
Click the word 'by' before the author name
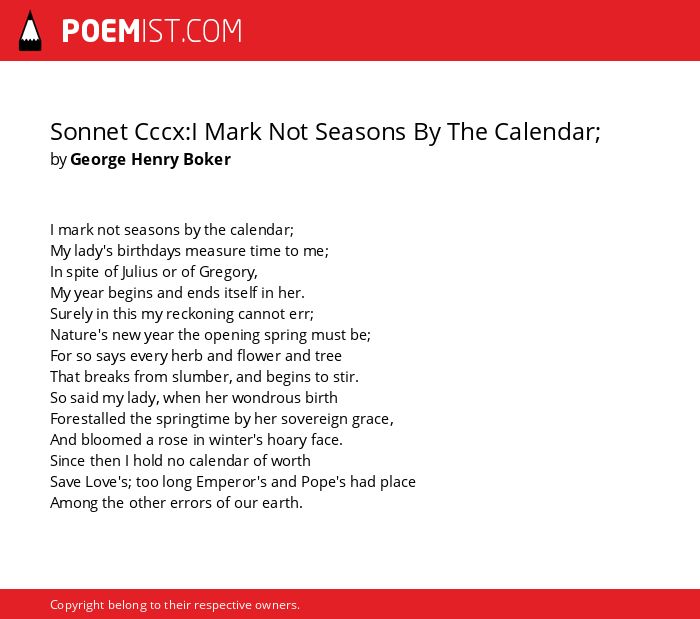[x=58, y=159]
